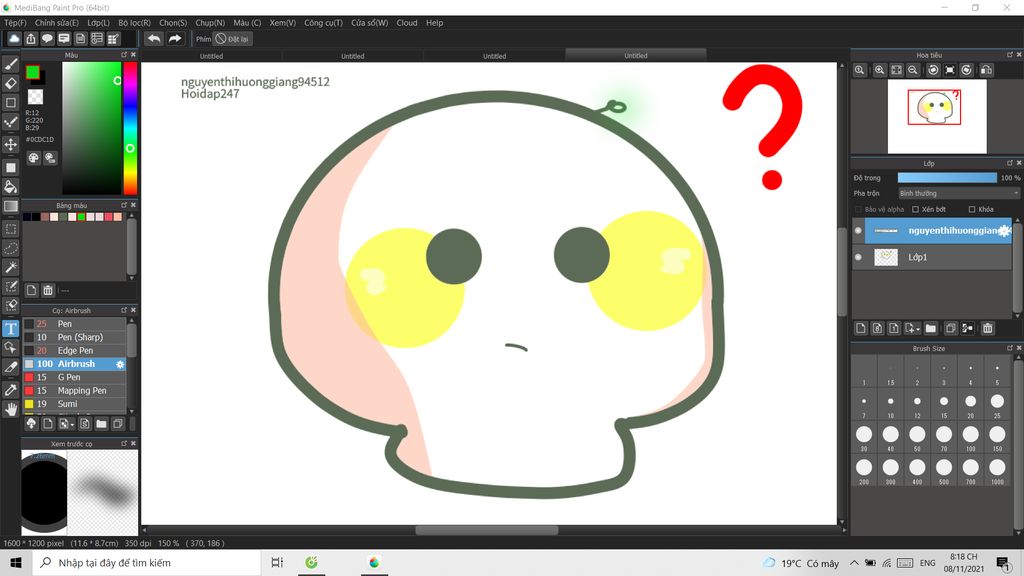The height and width of the screenshot is (576, 1024).
Task: Switch to the first Untitled tab
Action: (212, 56)
